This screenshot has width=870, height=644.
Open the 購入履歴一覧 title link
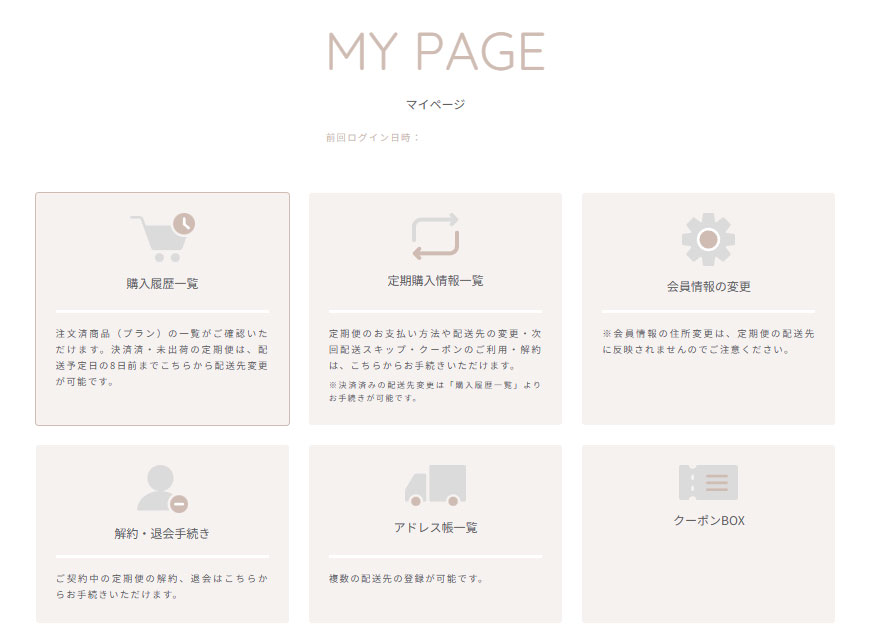pyautogui.click(x=162, y=284)
